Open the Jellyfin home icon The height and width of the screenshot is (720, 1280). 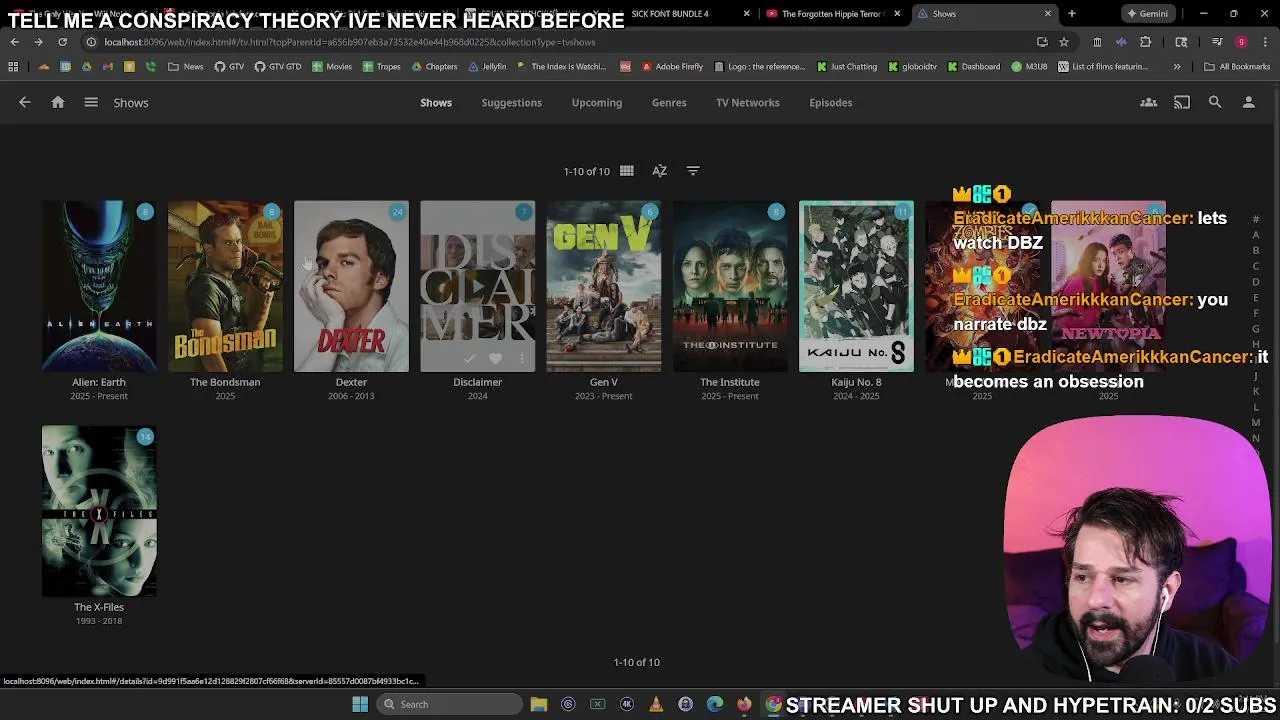pyautogui.click(x=58, y=102)
